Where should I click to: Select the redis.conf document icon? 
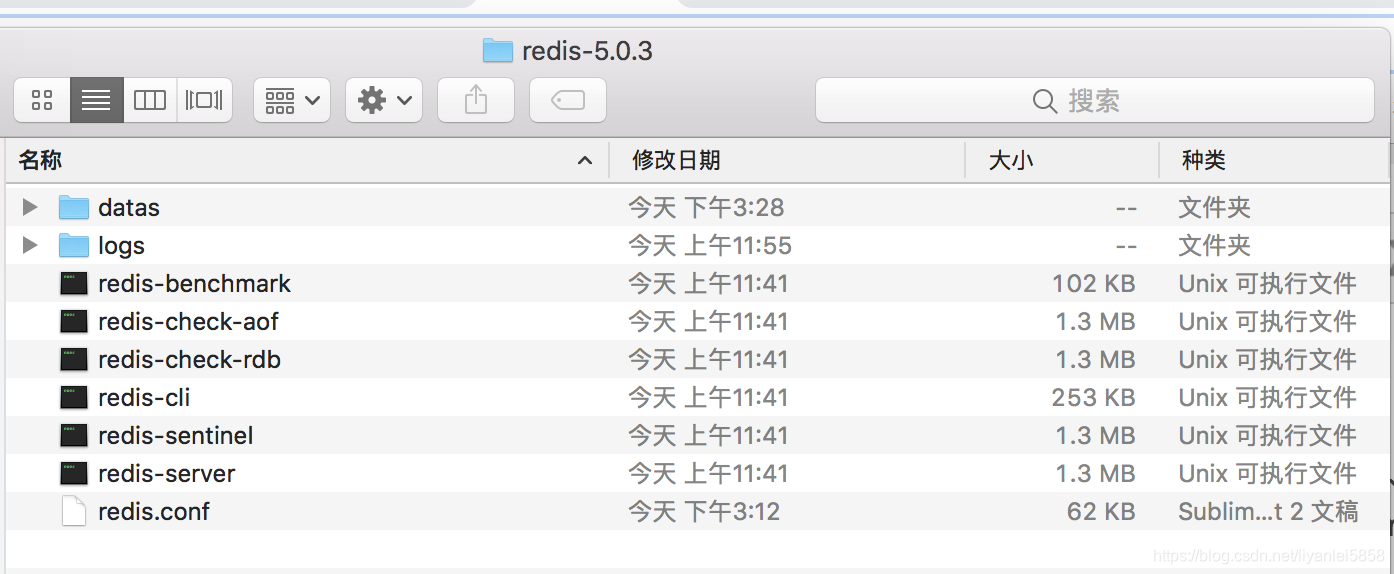pyautogui.click(x=74, y=511)
